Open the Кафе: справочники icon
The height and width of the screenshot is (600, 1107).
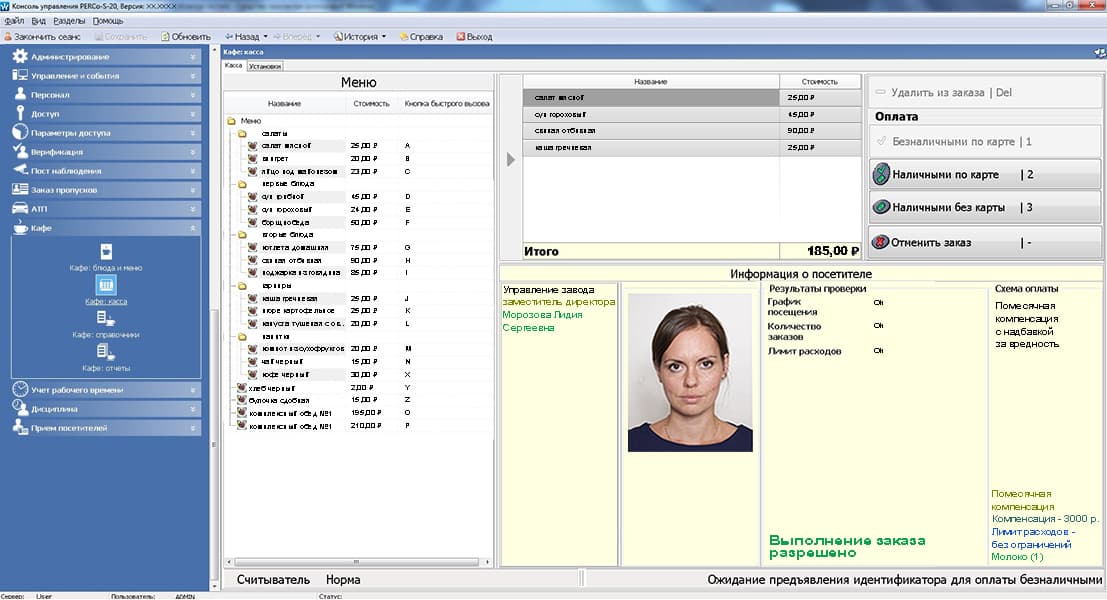(x=106, y=319)
